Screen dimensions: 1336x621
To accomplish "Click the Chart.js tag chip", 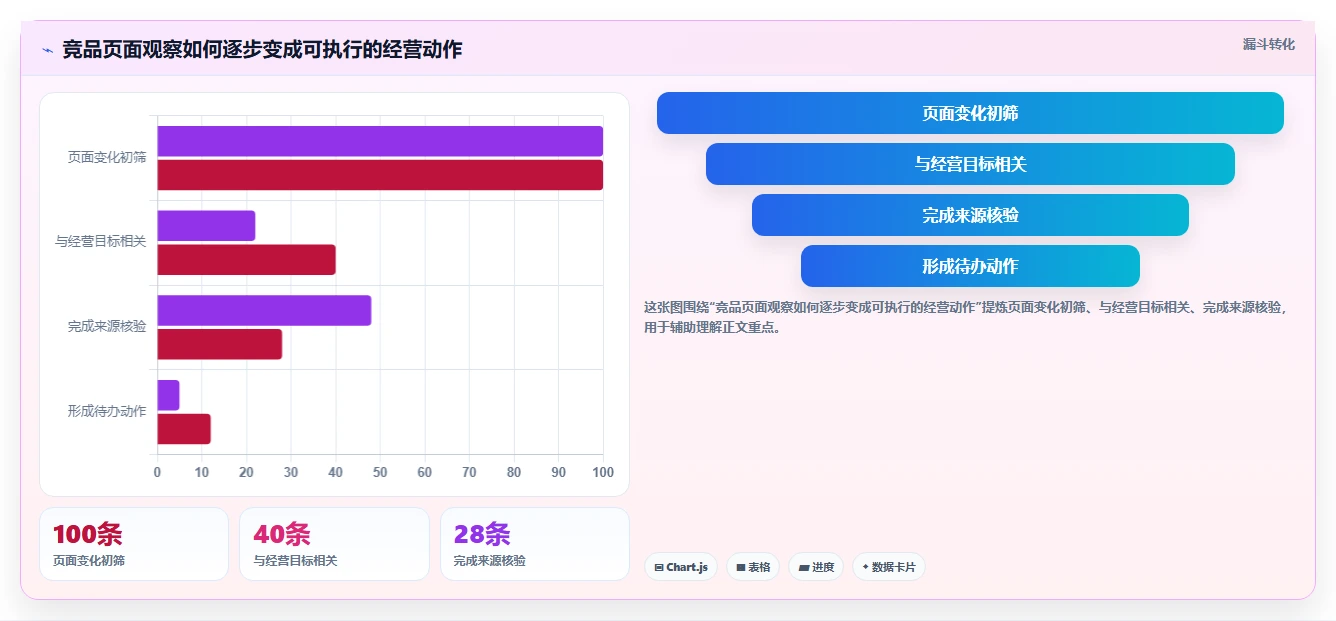I will (680, 567).
